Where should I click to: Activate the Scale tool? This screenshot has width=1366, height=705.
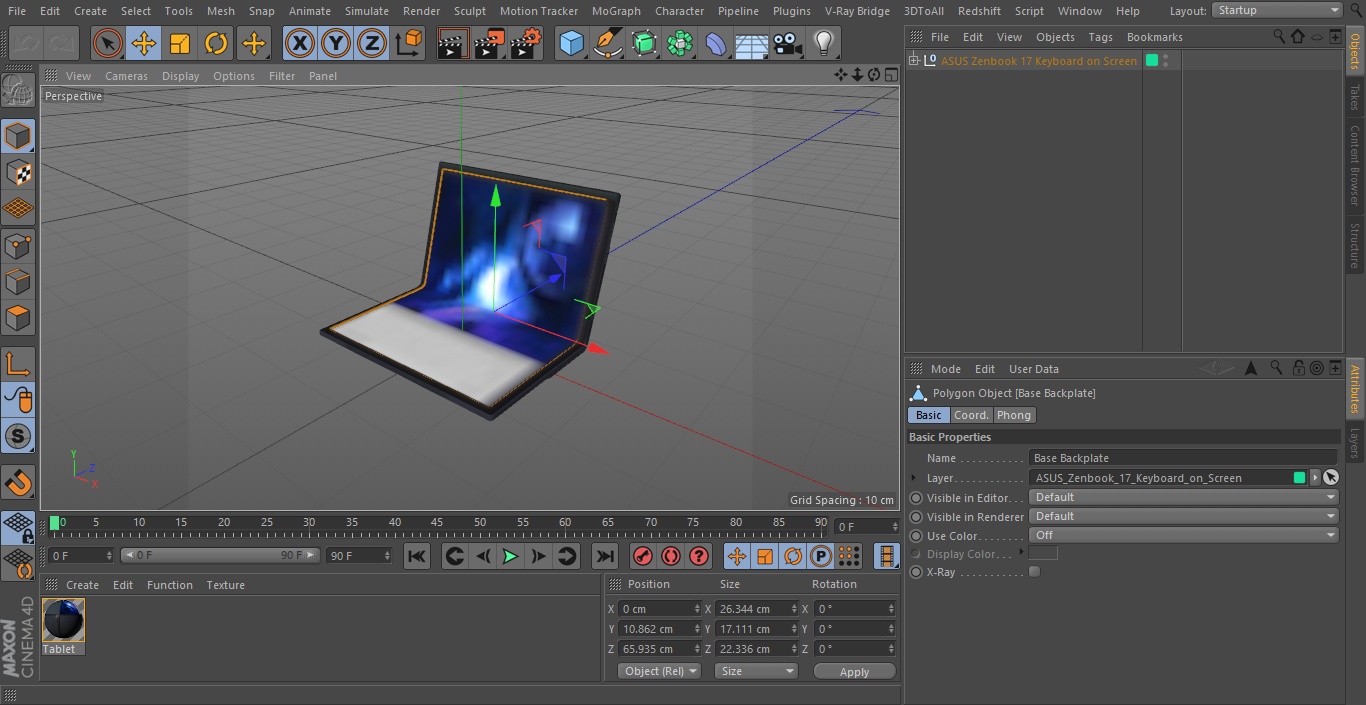[180, 43]
